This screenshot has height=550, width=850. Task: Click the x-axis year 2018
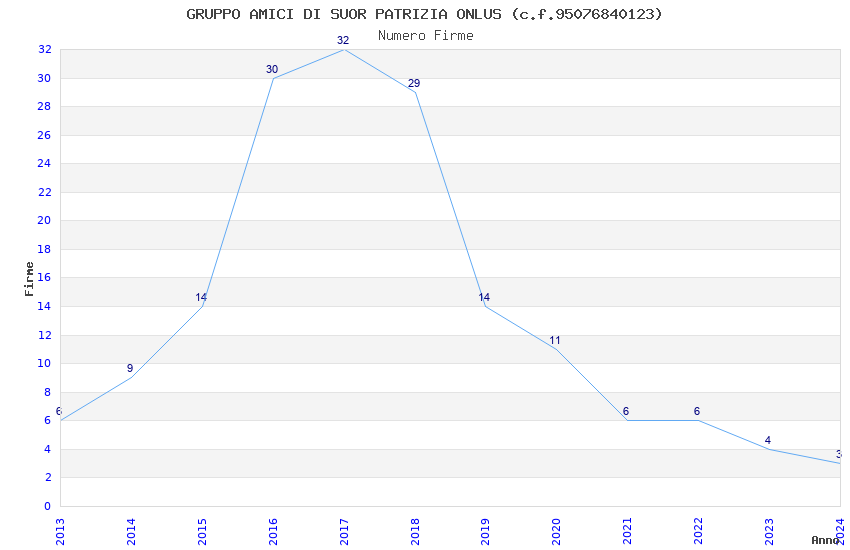point(415,532)
